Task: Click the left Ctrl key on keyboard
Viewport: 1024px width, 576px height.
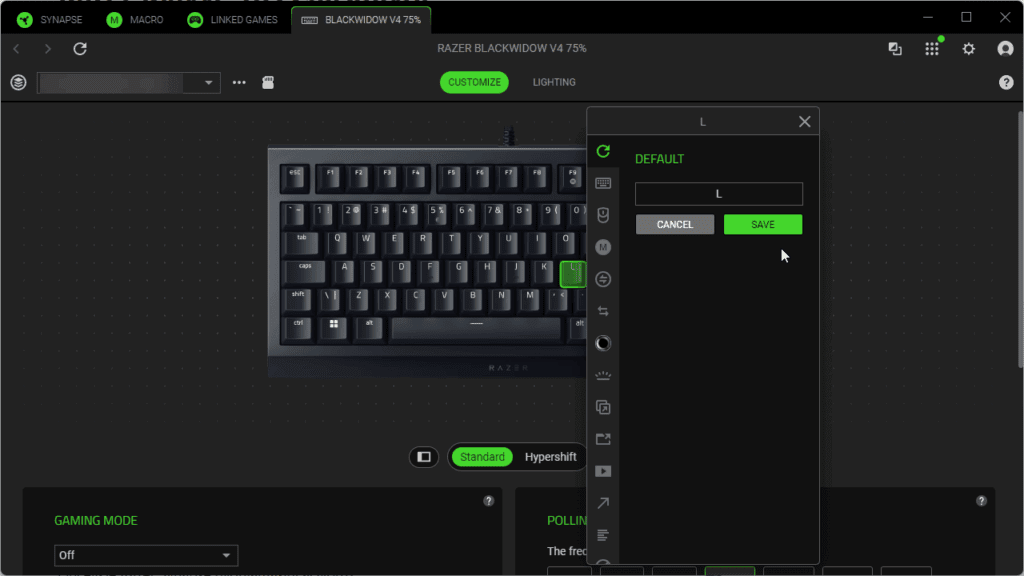Action: 298,328
